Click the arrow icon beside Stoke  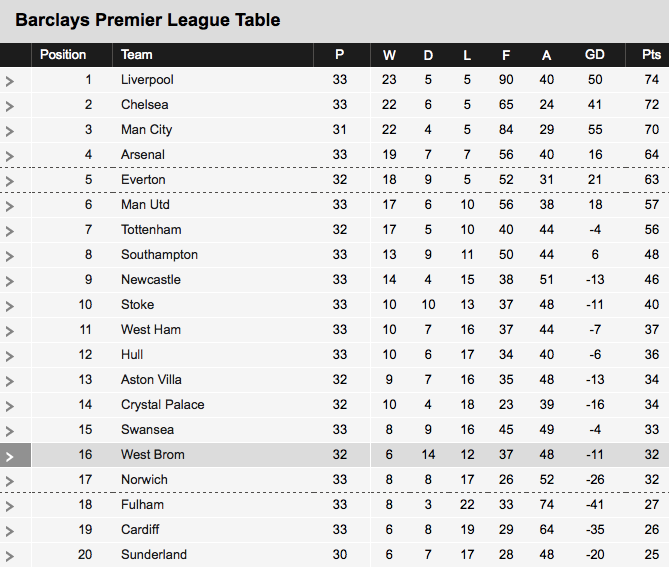tap(10, 306)
